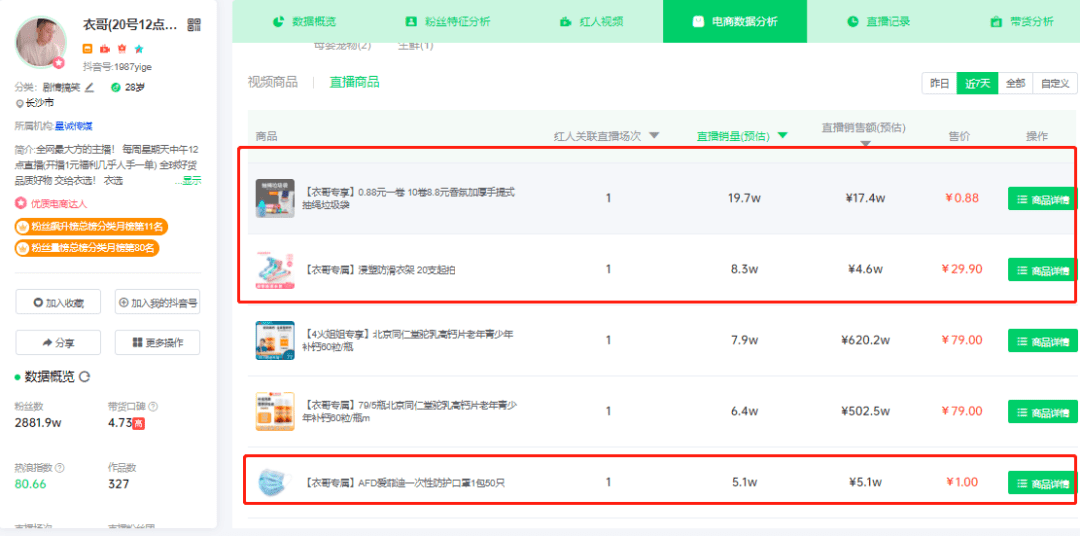Click the 浸塑防滑衣架 20支起拍 product title
This screenshot has width=1080, height=536.
tap(379, 269)
